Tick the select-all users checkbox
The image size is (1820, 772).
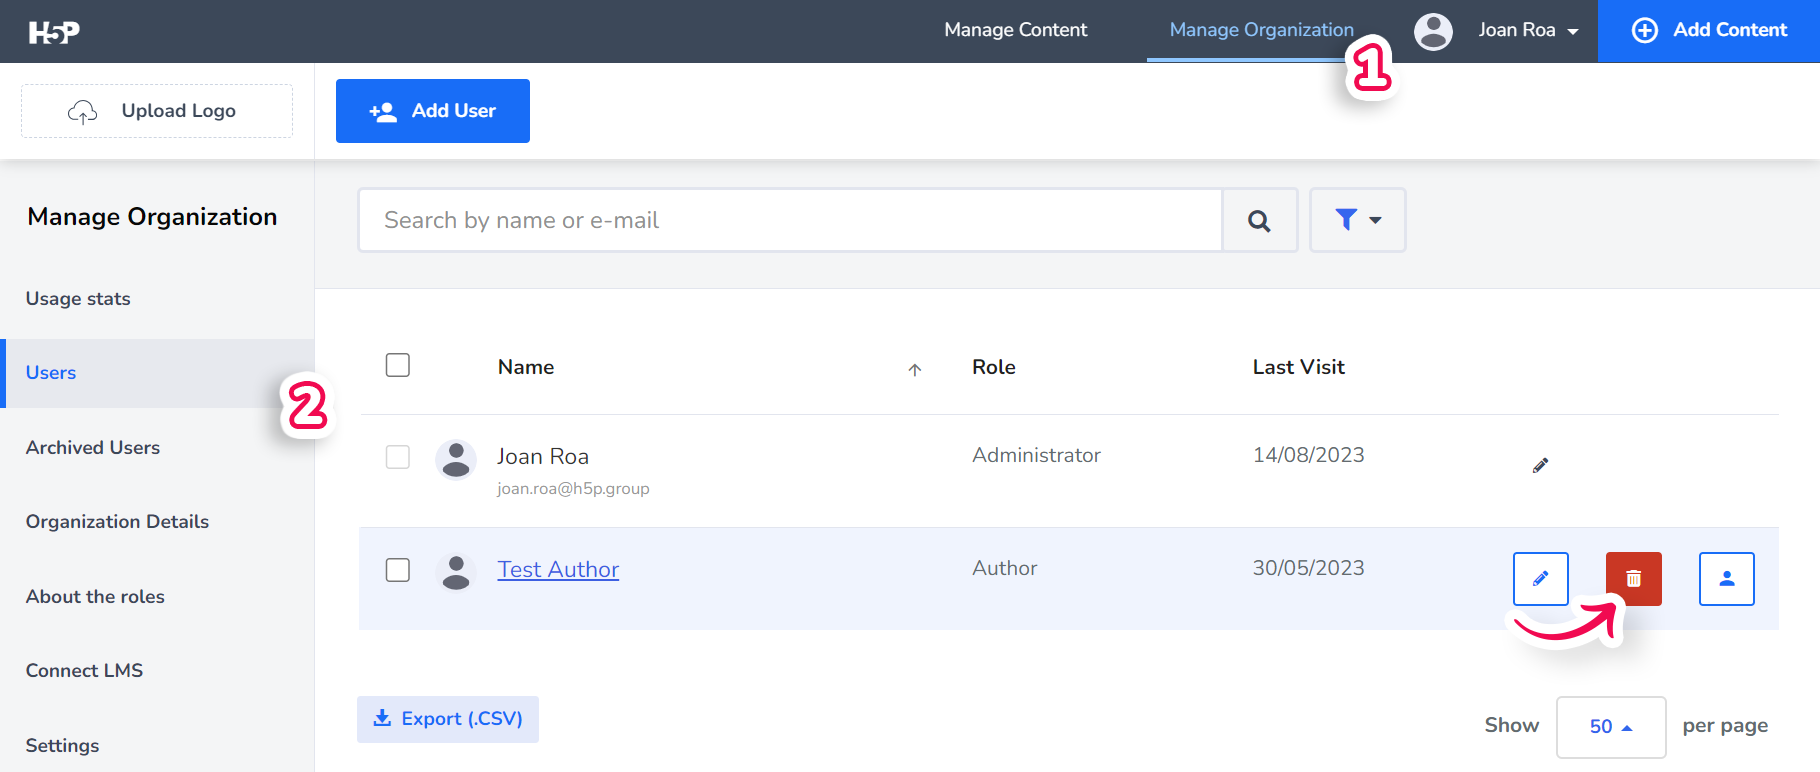click(x=398, y=365)
